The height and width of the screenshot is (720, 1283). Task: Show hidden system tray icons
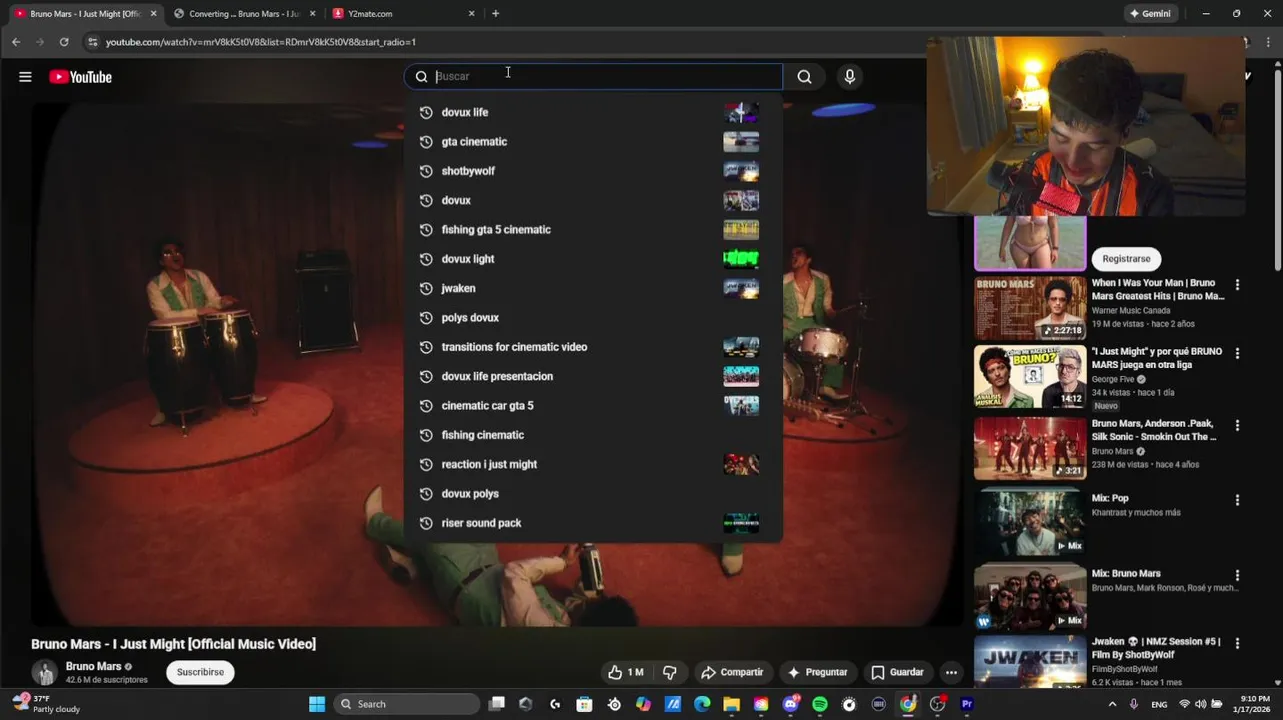1112,704
